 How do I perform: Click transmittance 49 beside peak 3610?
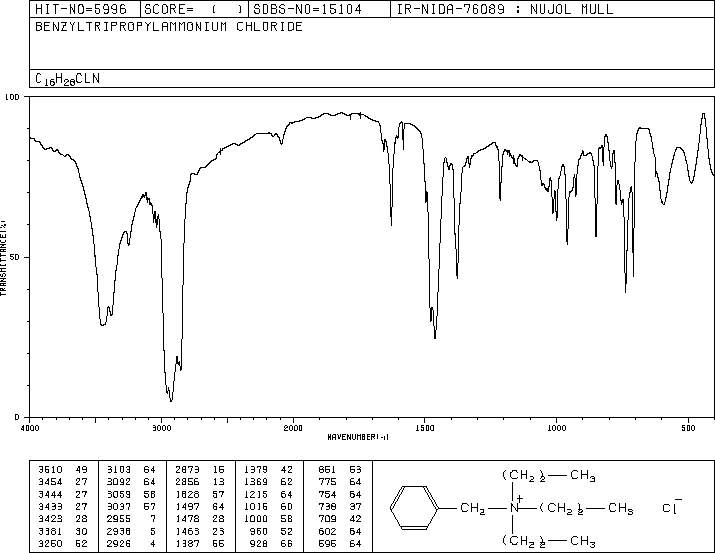[x=82, y=470]
